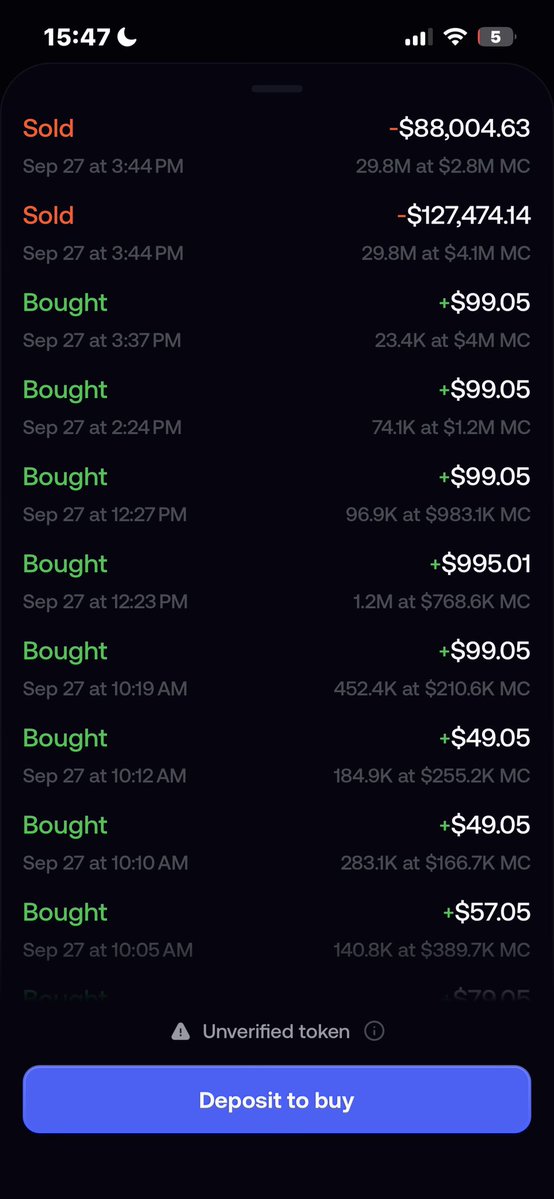Tap the 15:47 status bar clock

(x=77, y=37)
